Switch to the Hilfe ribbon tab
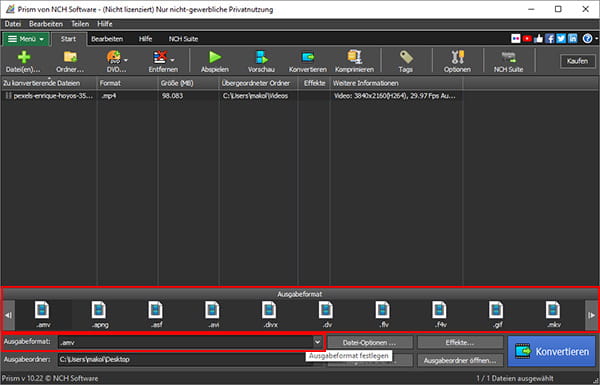600x385 pixels. (x=145, y=39)
